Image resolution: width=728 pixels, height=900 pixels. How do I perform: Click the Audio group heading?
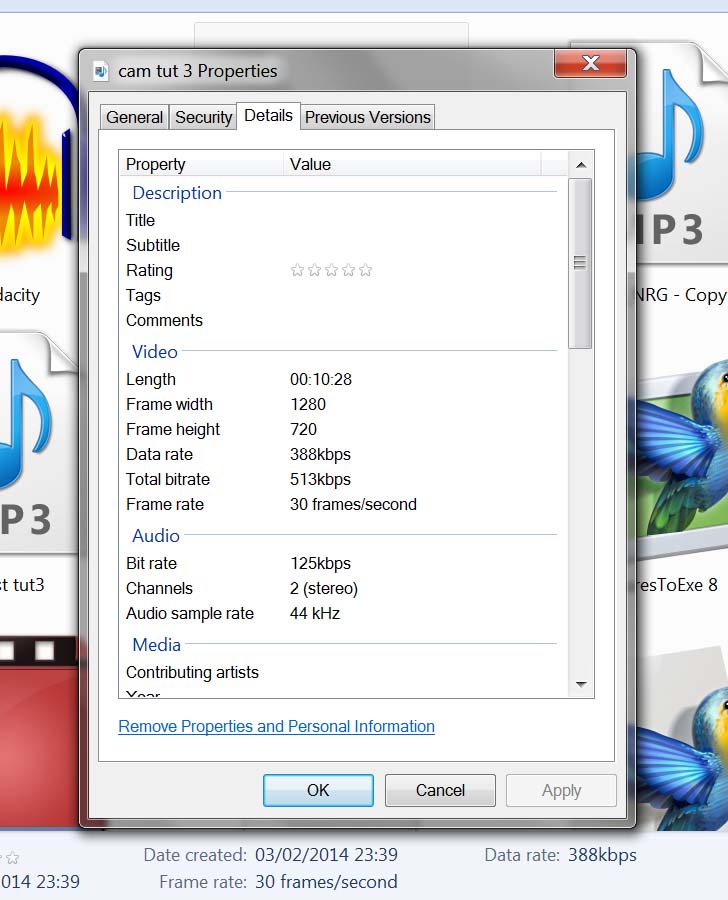[x=156, y=536]
